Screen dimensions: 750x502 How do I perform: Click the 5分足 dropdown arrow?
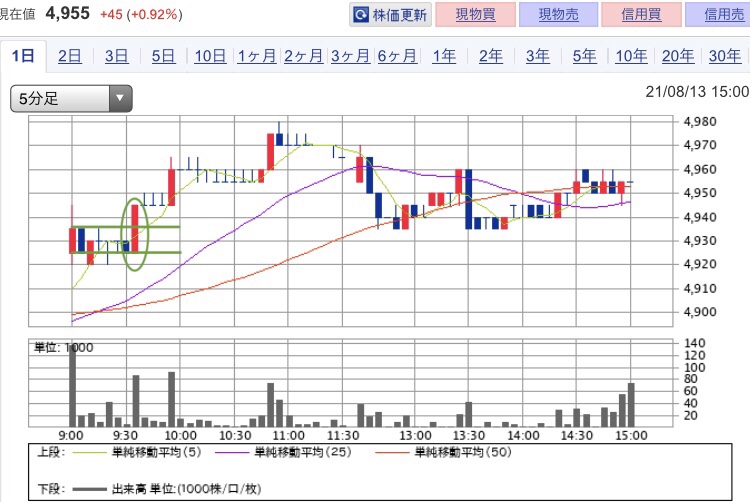click(x=120, y=98)
